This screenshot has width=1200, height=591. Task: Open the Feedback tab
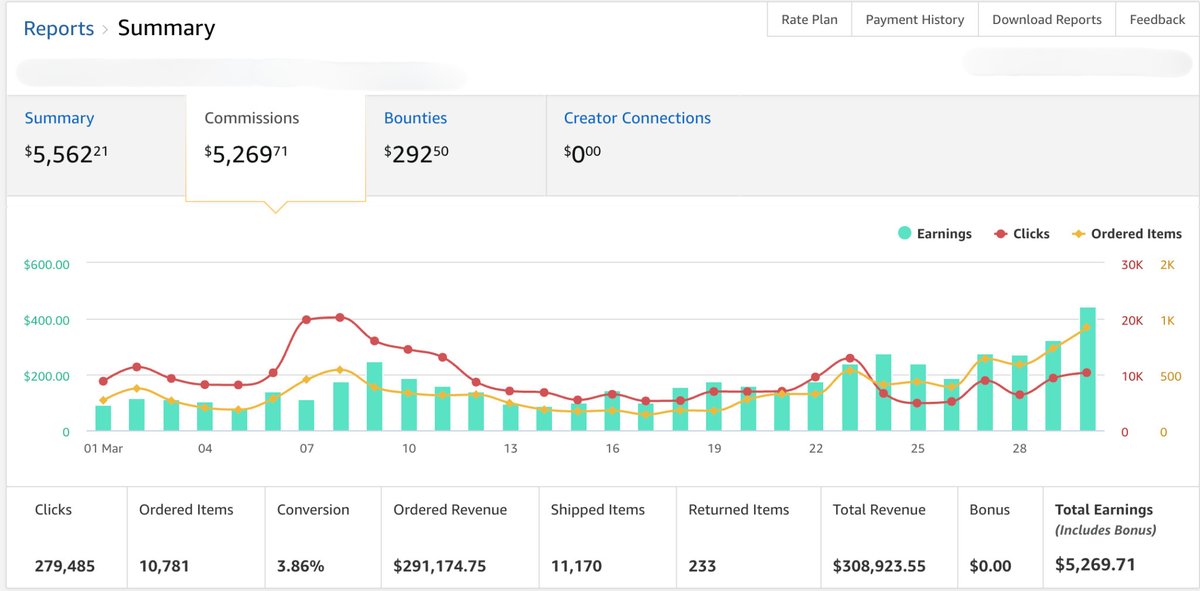[1157, 20]
